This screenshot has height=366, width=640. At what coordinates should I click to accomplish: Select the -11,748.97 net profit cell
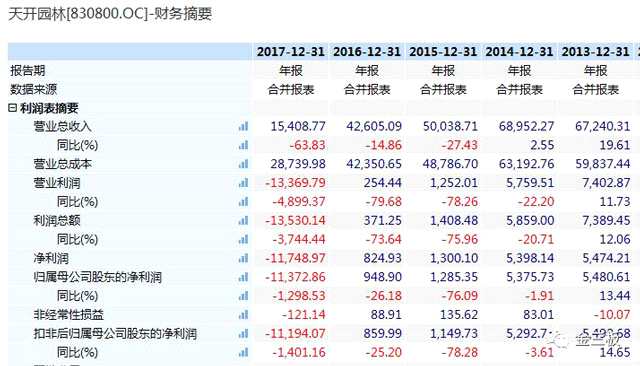coord(296,258)
